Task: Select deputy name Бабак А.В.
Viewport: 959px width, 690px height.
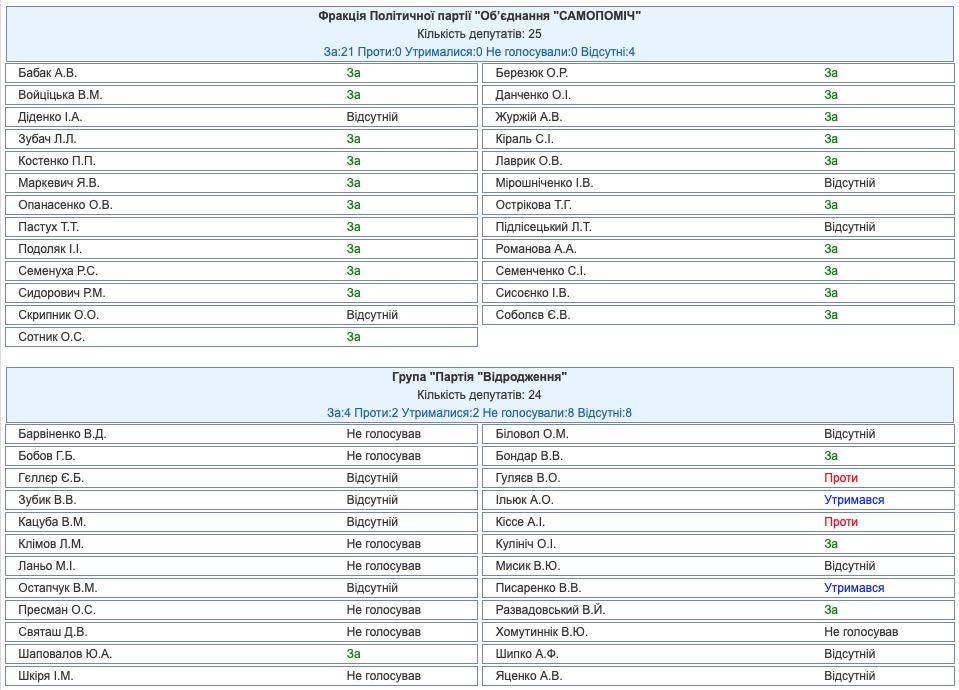Action: [48, 73]
